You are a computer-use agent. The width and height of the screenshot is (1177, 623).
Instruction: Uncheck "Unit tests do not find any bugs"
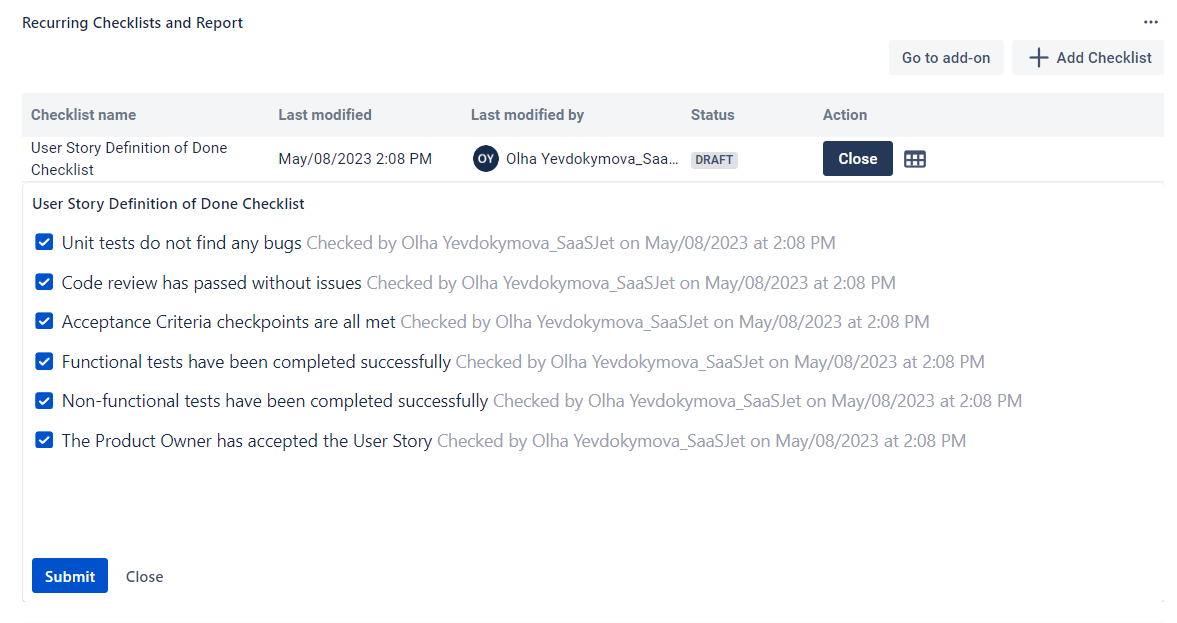(43, 242)
